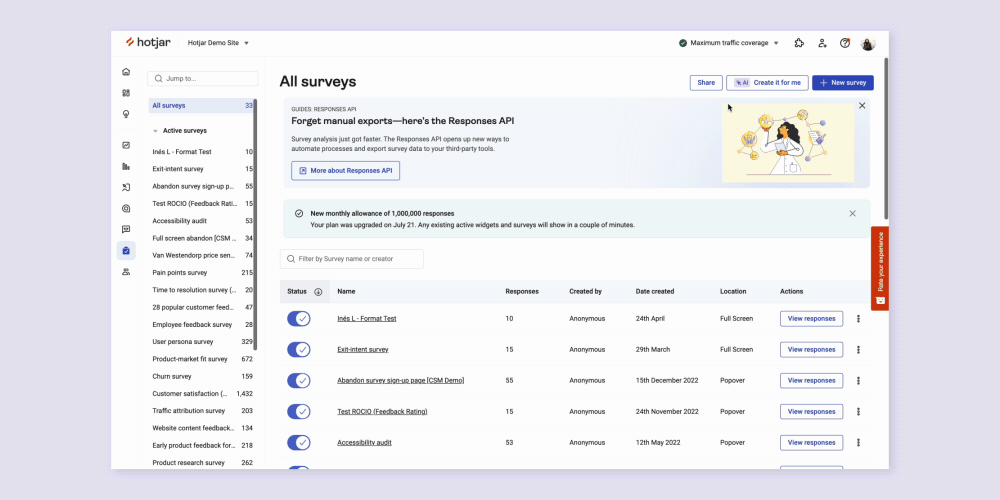The width and height of the screenshot is (1000, 500).
Task: Click AI Create it for me button
Action: 767,83
